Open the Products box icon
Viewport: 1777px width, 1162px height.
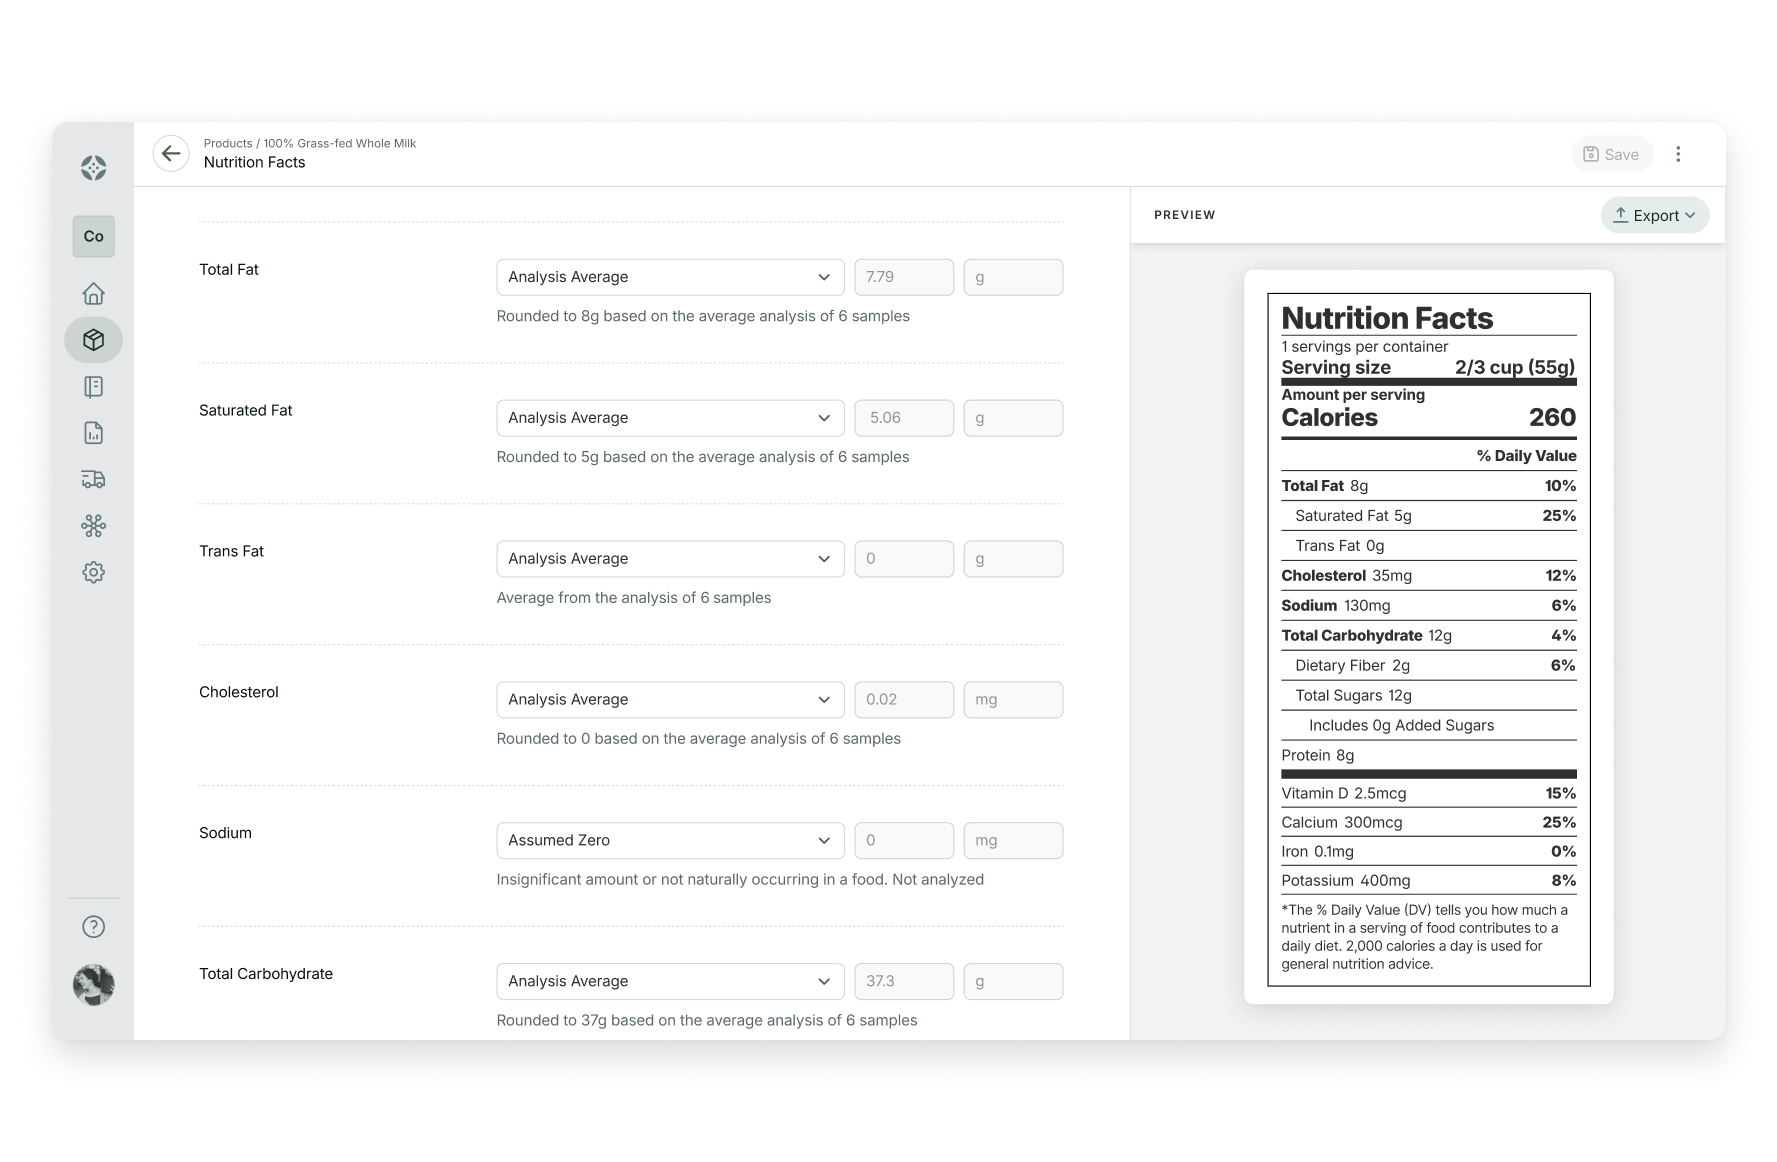click(93, 340)
